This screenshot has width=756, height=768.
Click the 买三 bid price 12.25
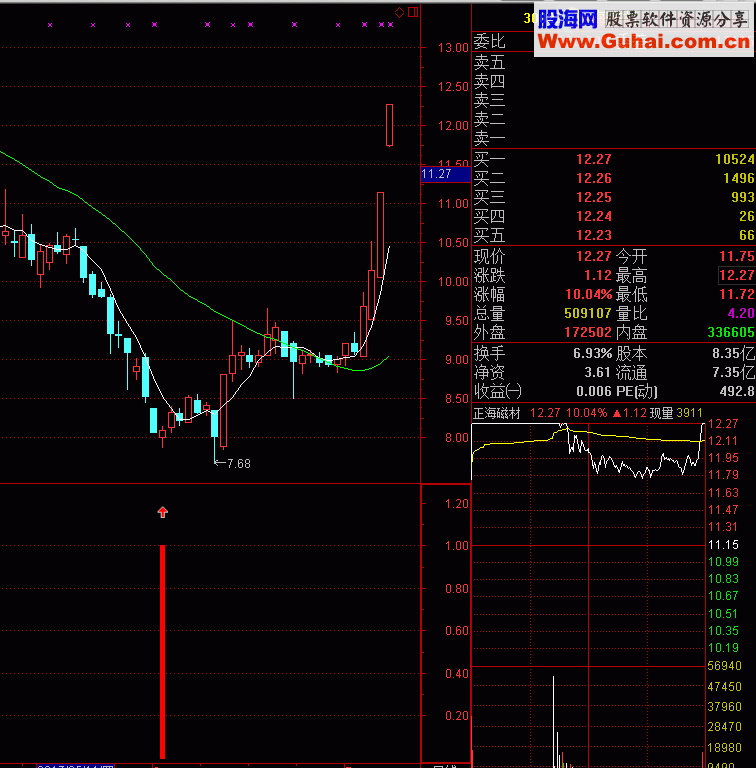[x=593, y=197]
